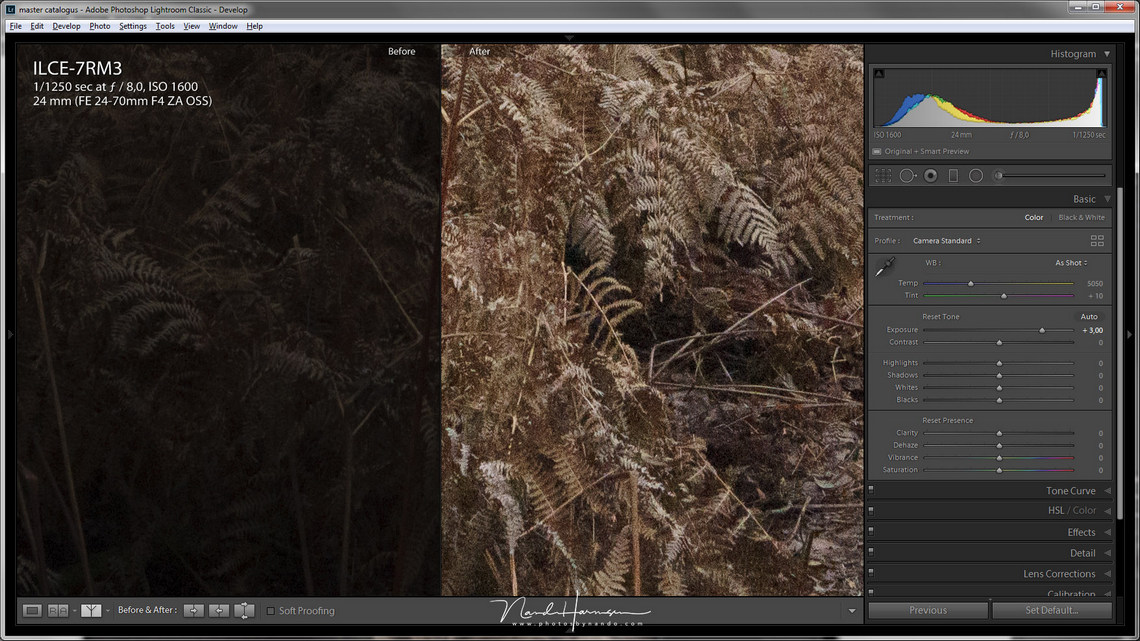Select the Crop Overlay tool

pyautogui.click(x=883, y=176)
